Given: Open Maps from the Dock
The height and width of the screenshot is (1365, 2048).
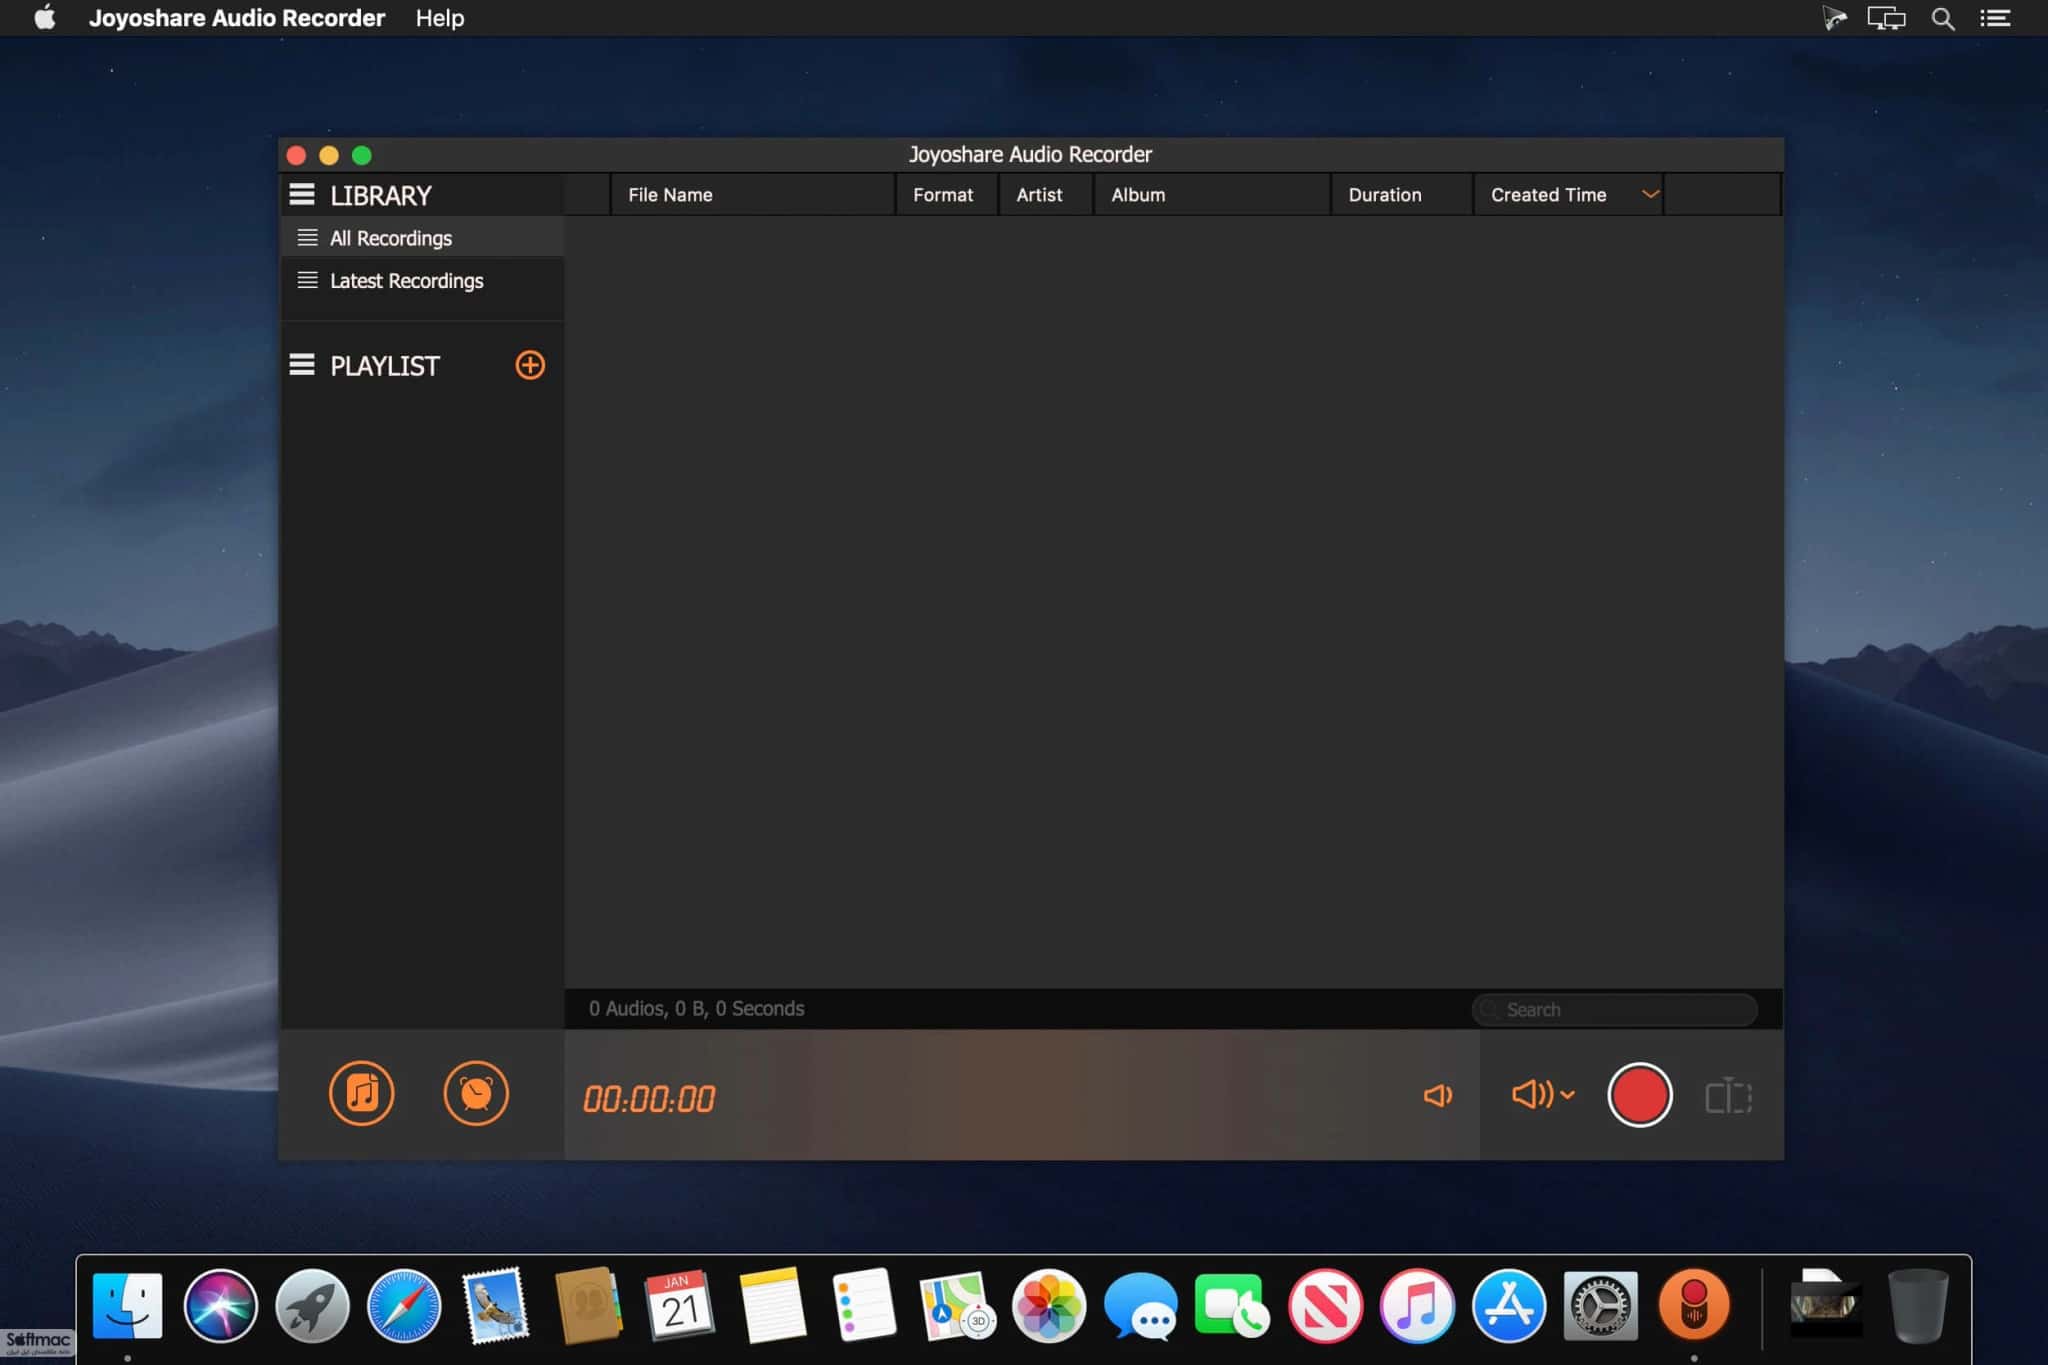Looking at the screenshot, I should pyautogui.click(x=957, y=1305).
